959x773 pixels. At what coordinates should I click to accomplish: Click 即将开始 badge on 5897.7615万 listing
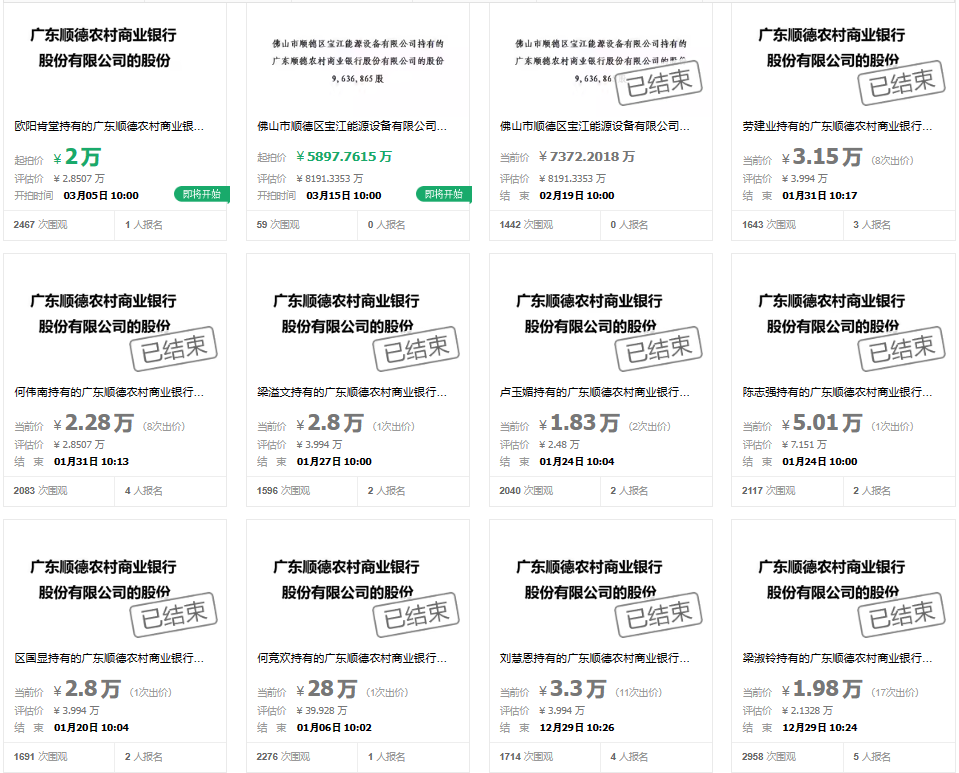[444, 194]
